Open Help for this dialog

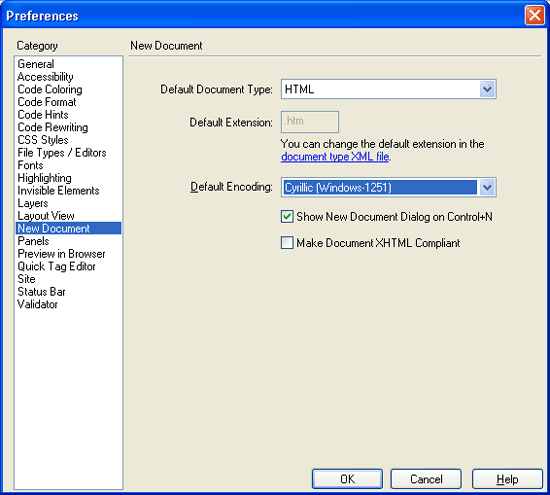(507, 479)
